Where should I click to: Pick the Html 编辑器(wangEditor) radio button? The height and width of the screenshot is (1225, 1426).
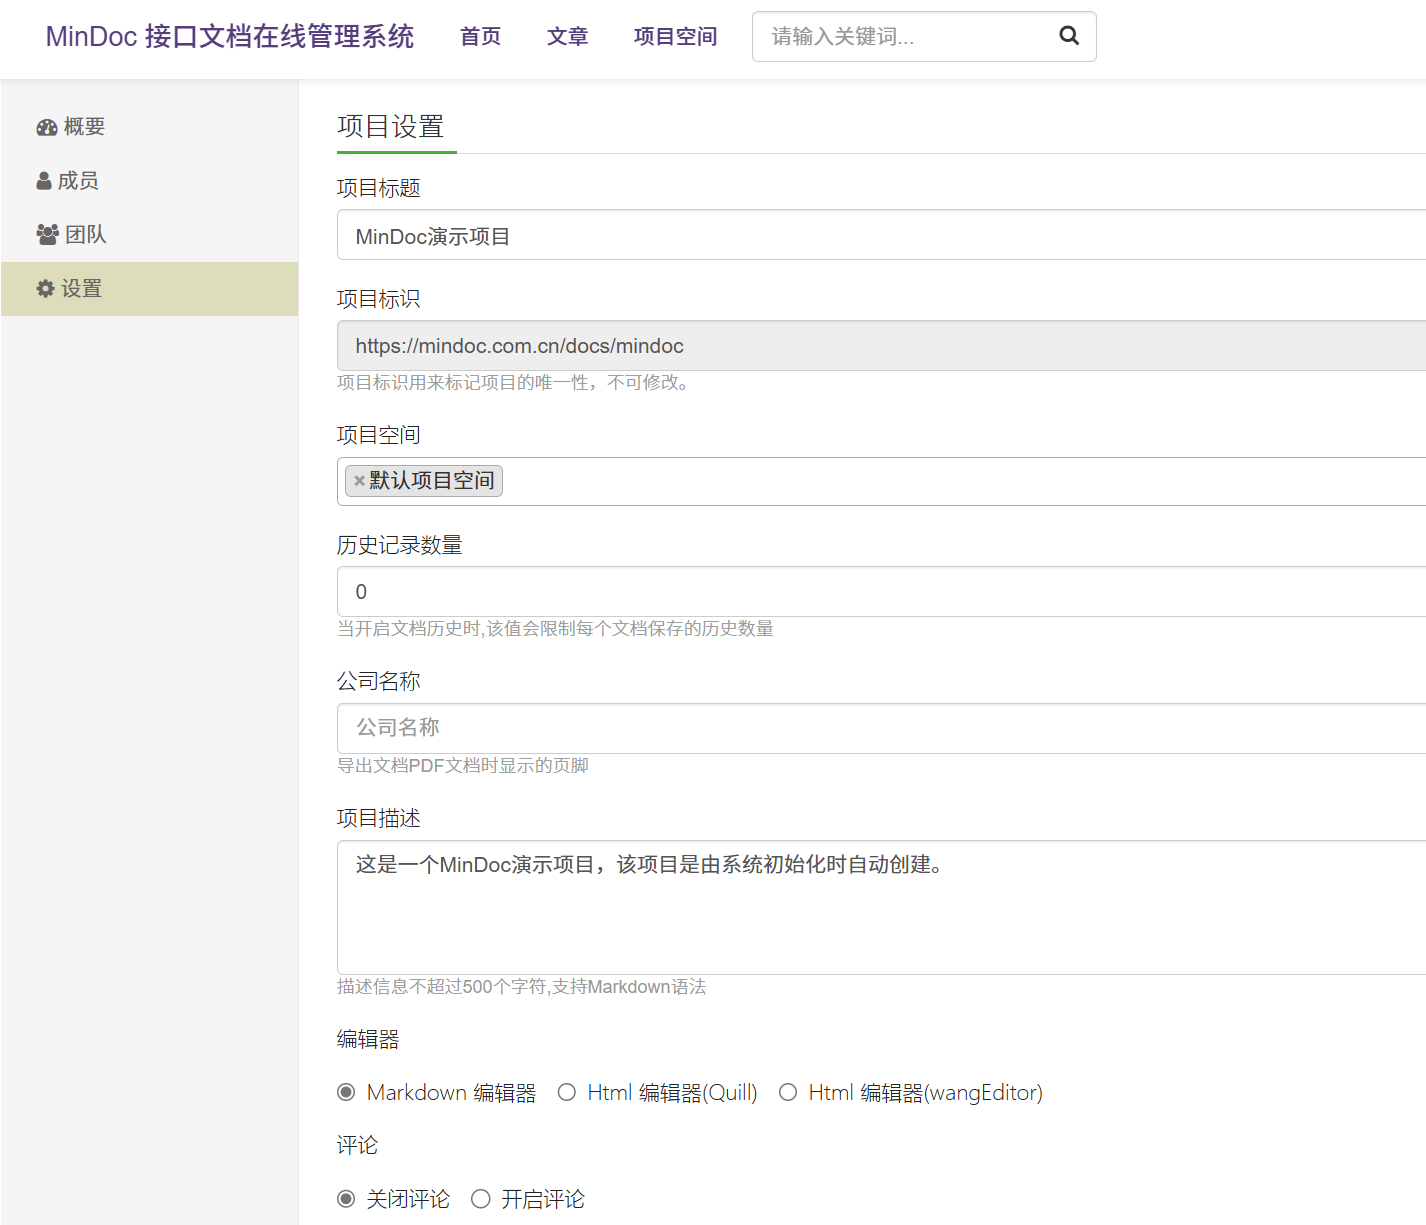pos(788,1092)
